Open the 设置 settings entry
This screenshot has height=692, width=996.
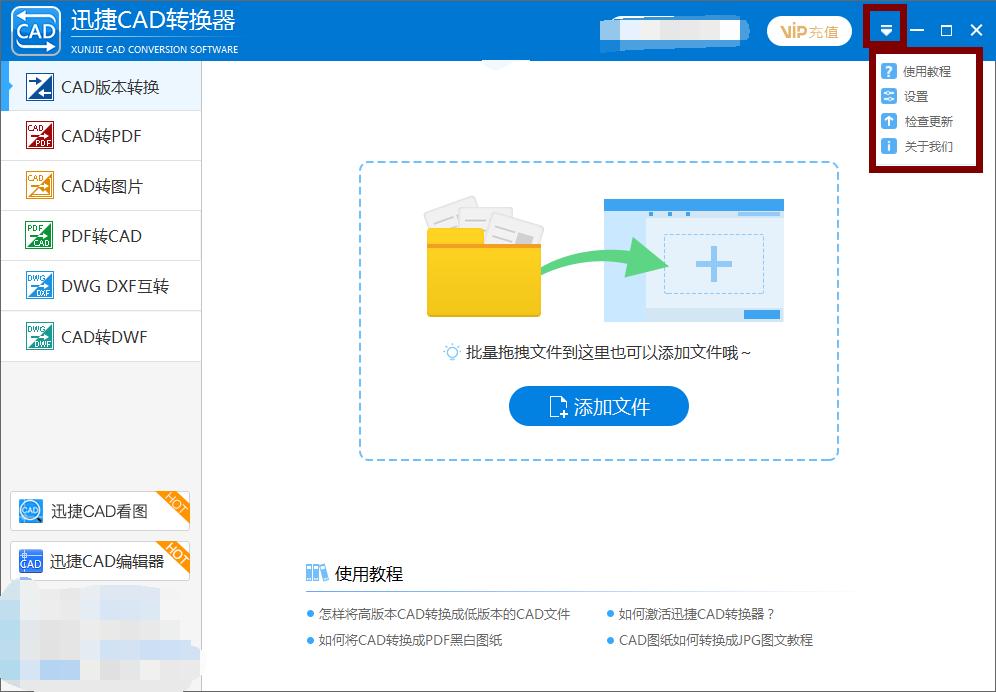(x=915, y=96)
